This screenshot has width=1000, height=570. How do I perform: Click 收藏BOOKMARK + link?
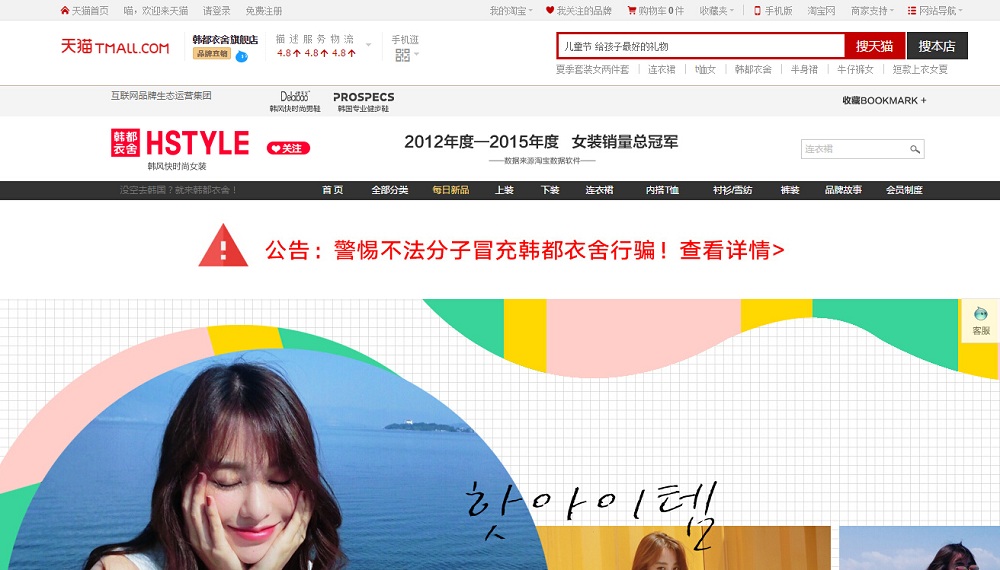[x=884, y=100]
